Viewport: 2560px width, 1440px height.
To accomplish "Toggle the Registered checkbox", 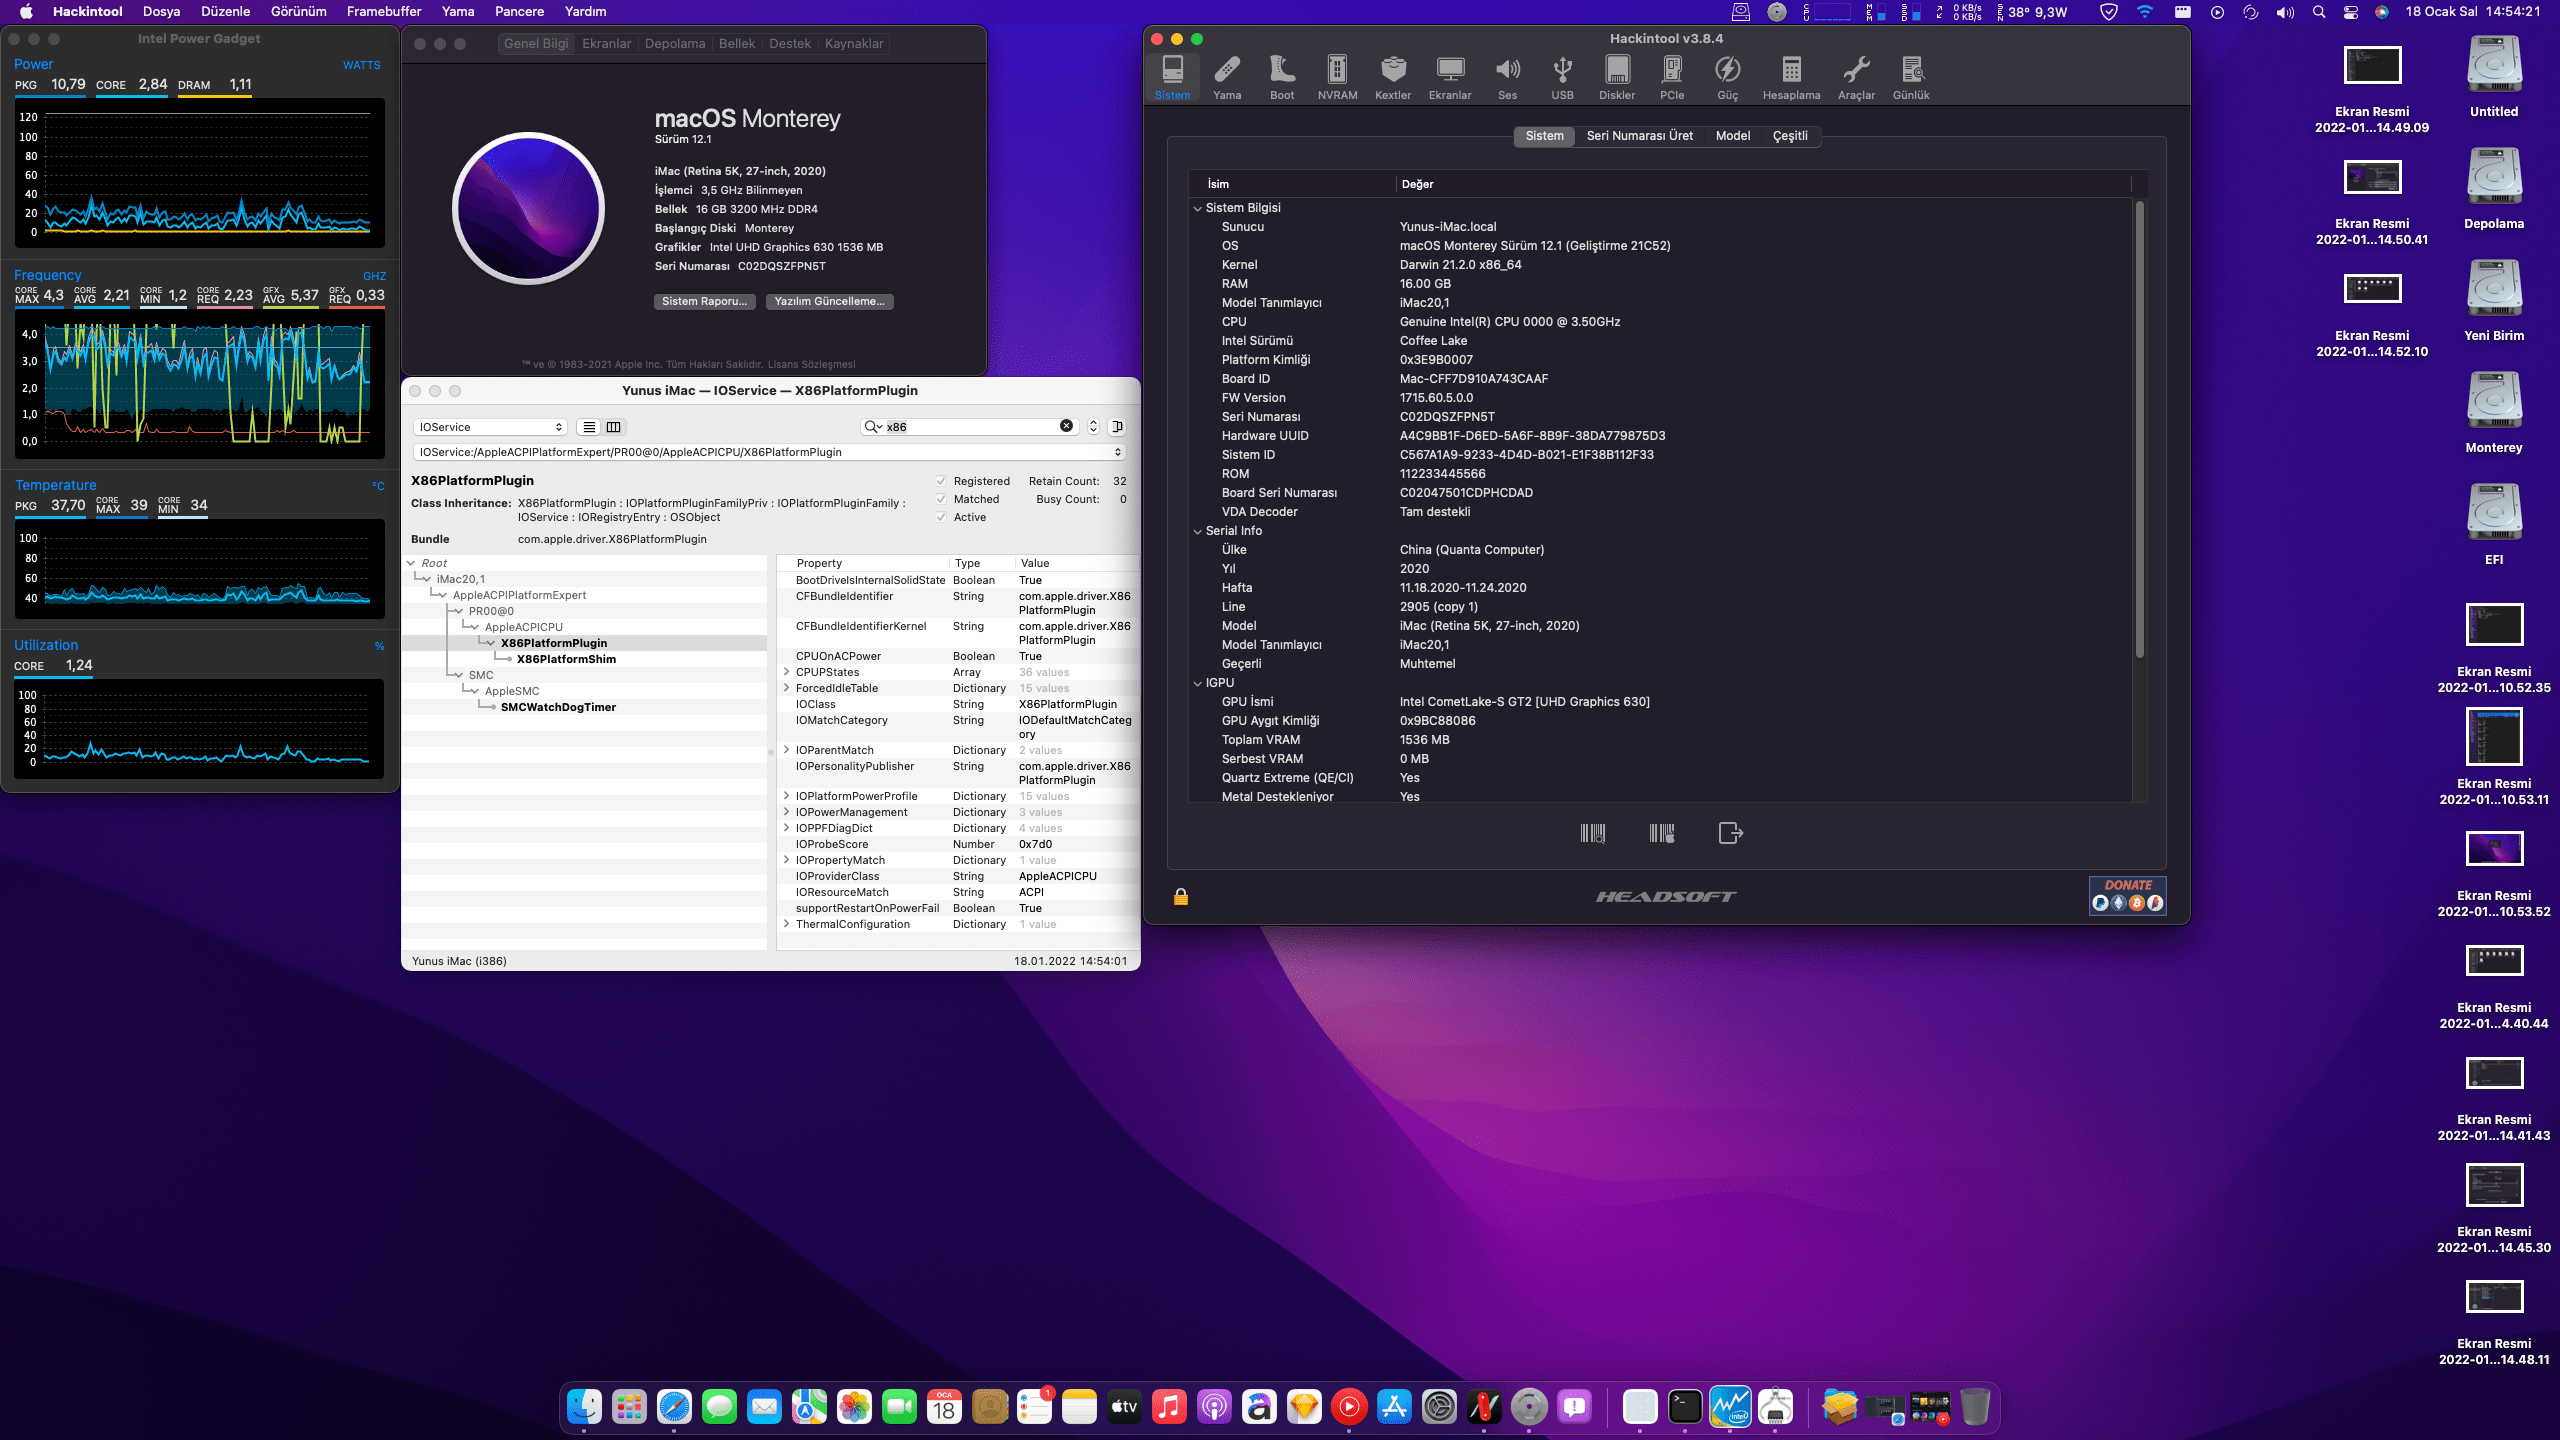I will [x=941, y=481].
